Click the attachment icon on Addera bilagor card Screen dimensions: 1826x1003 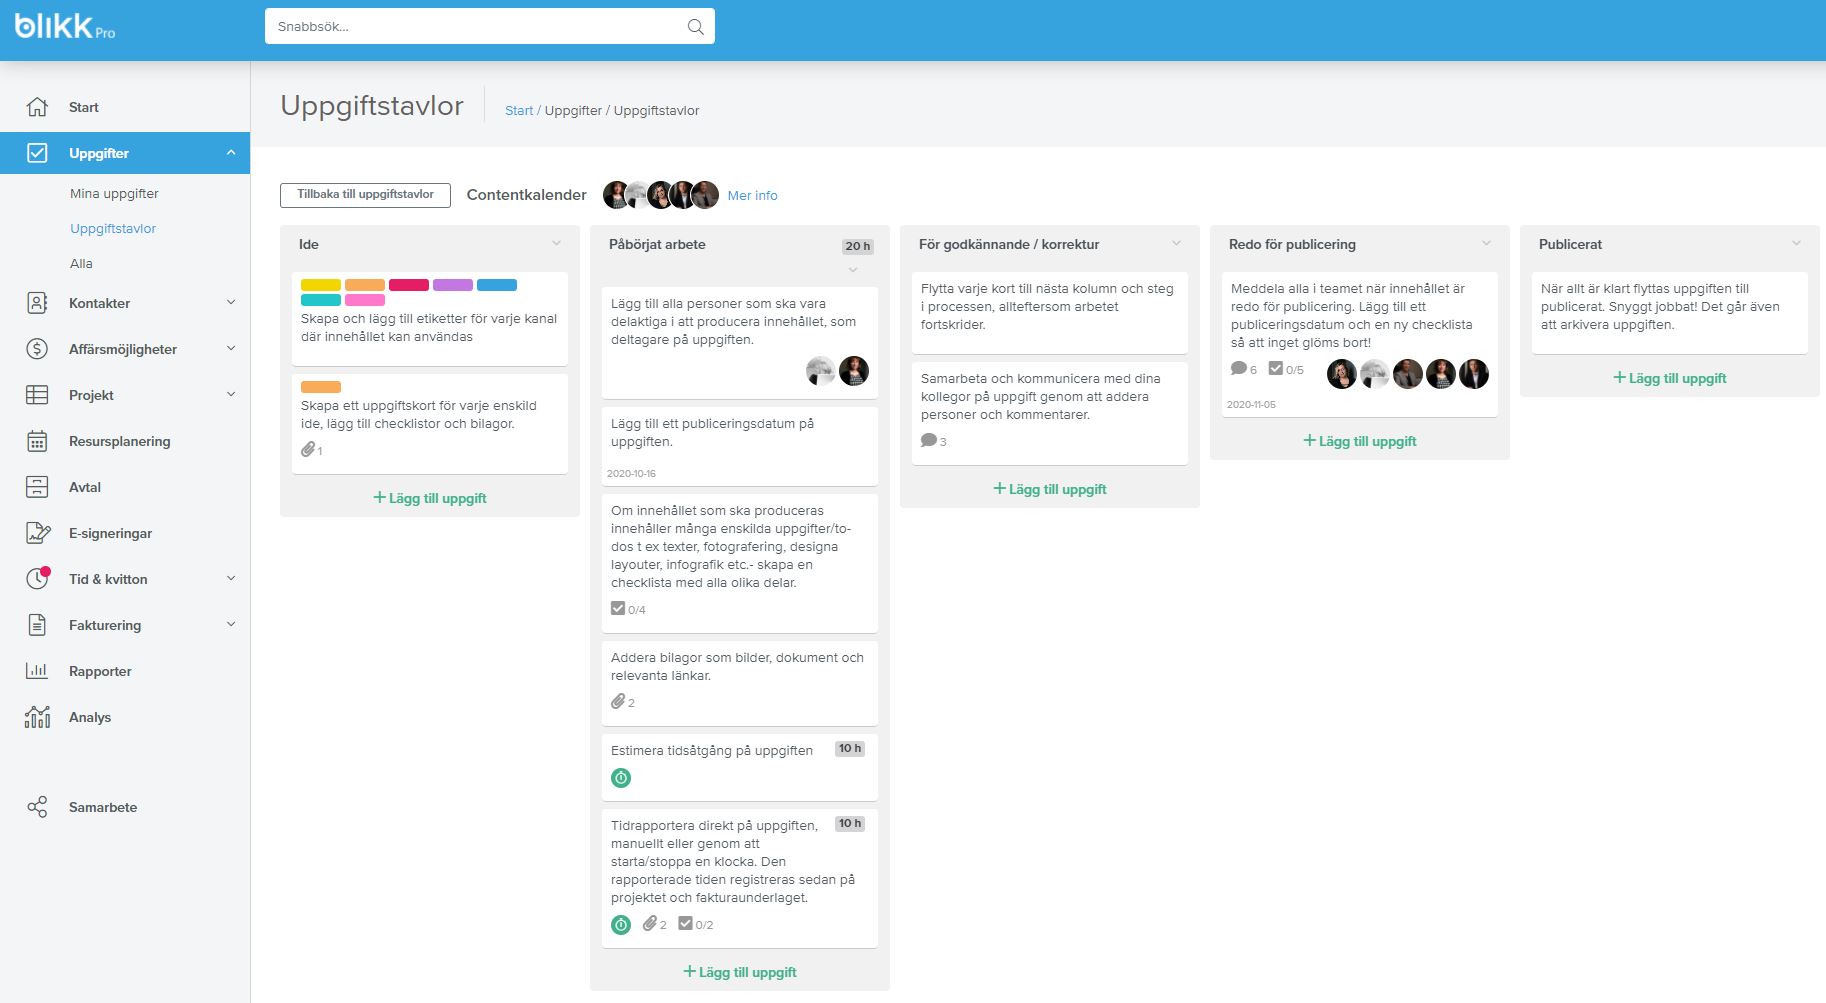[x=618, y=702]
